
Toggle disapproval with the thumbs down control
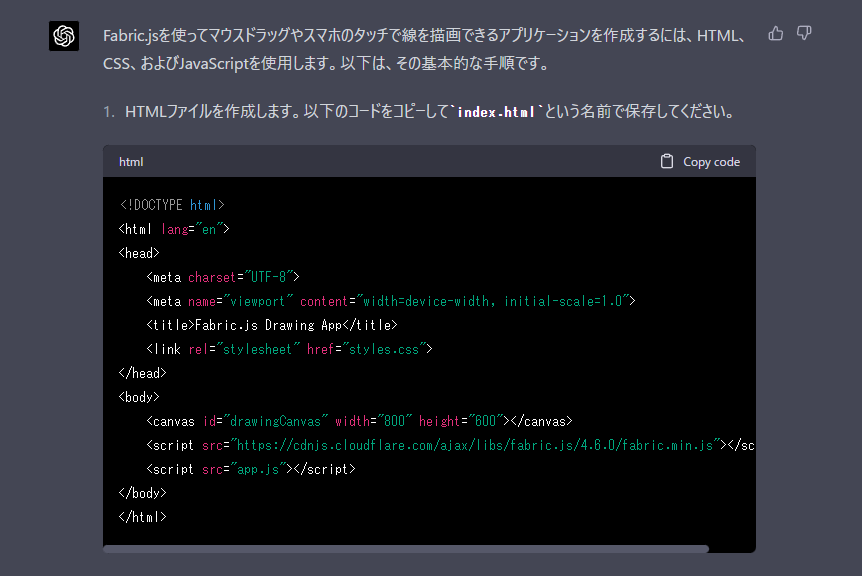point(804,33)
